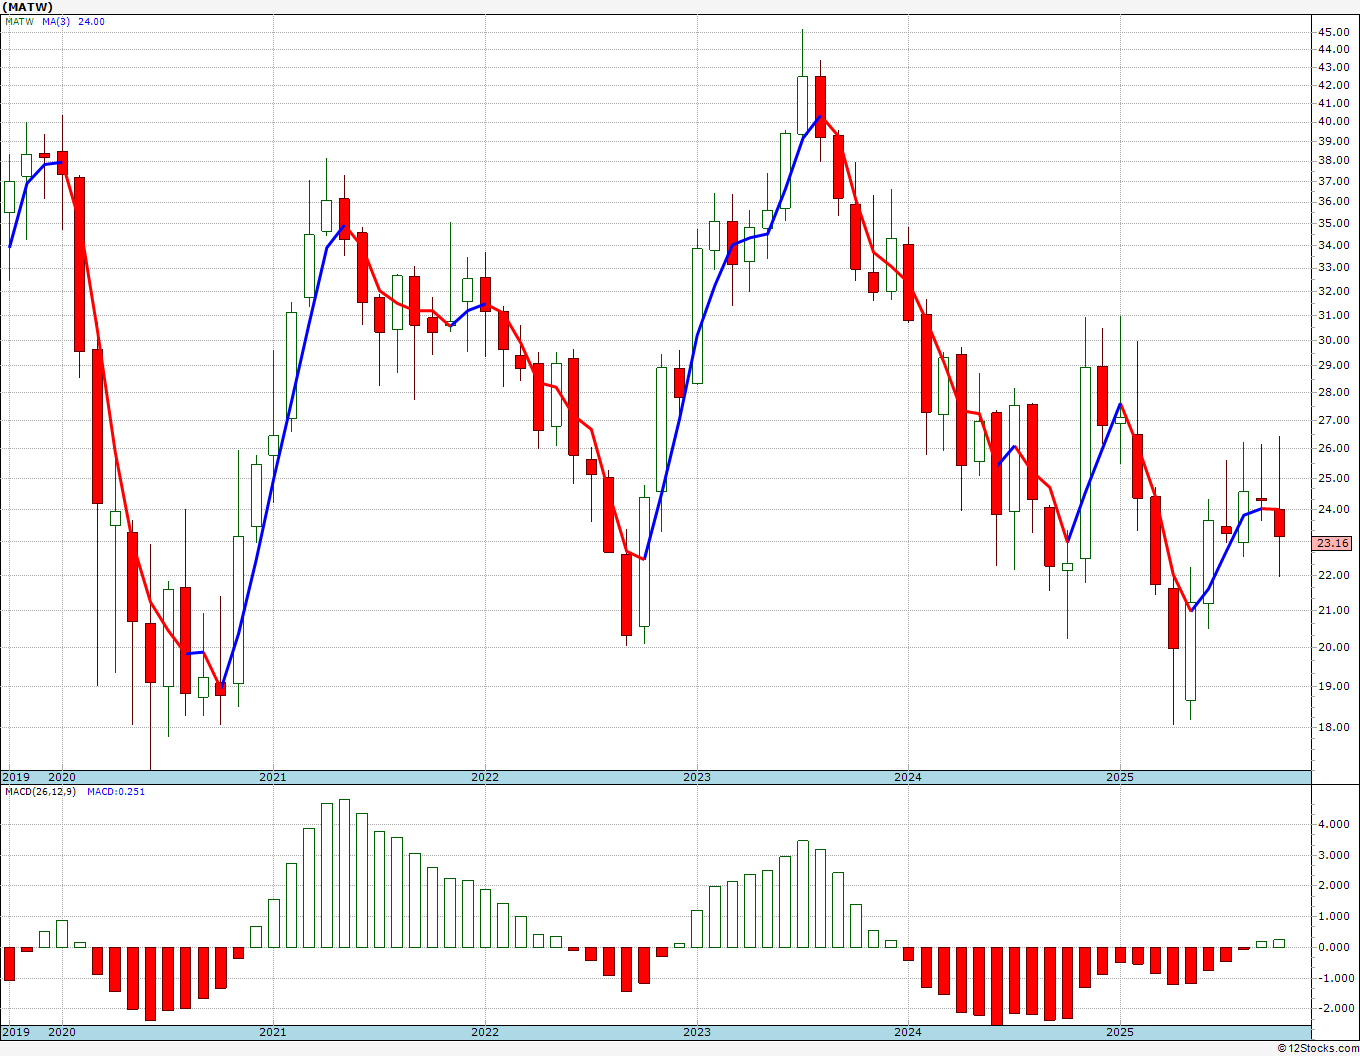Click the 18.00 price axis label
Screen dimensions: 1360x1056
(1332, 727)
